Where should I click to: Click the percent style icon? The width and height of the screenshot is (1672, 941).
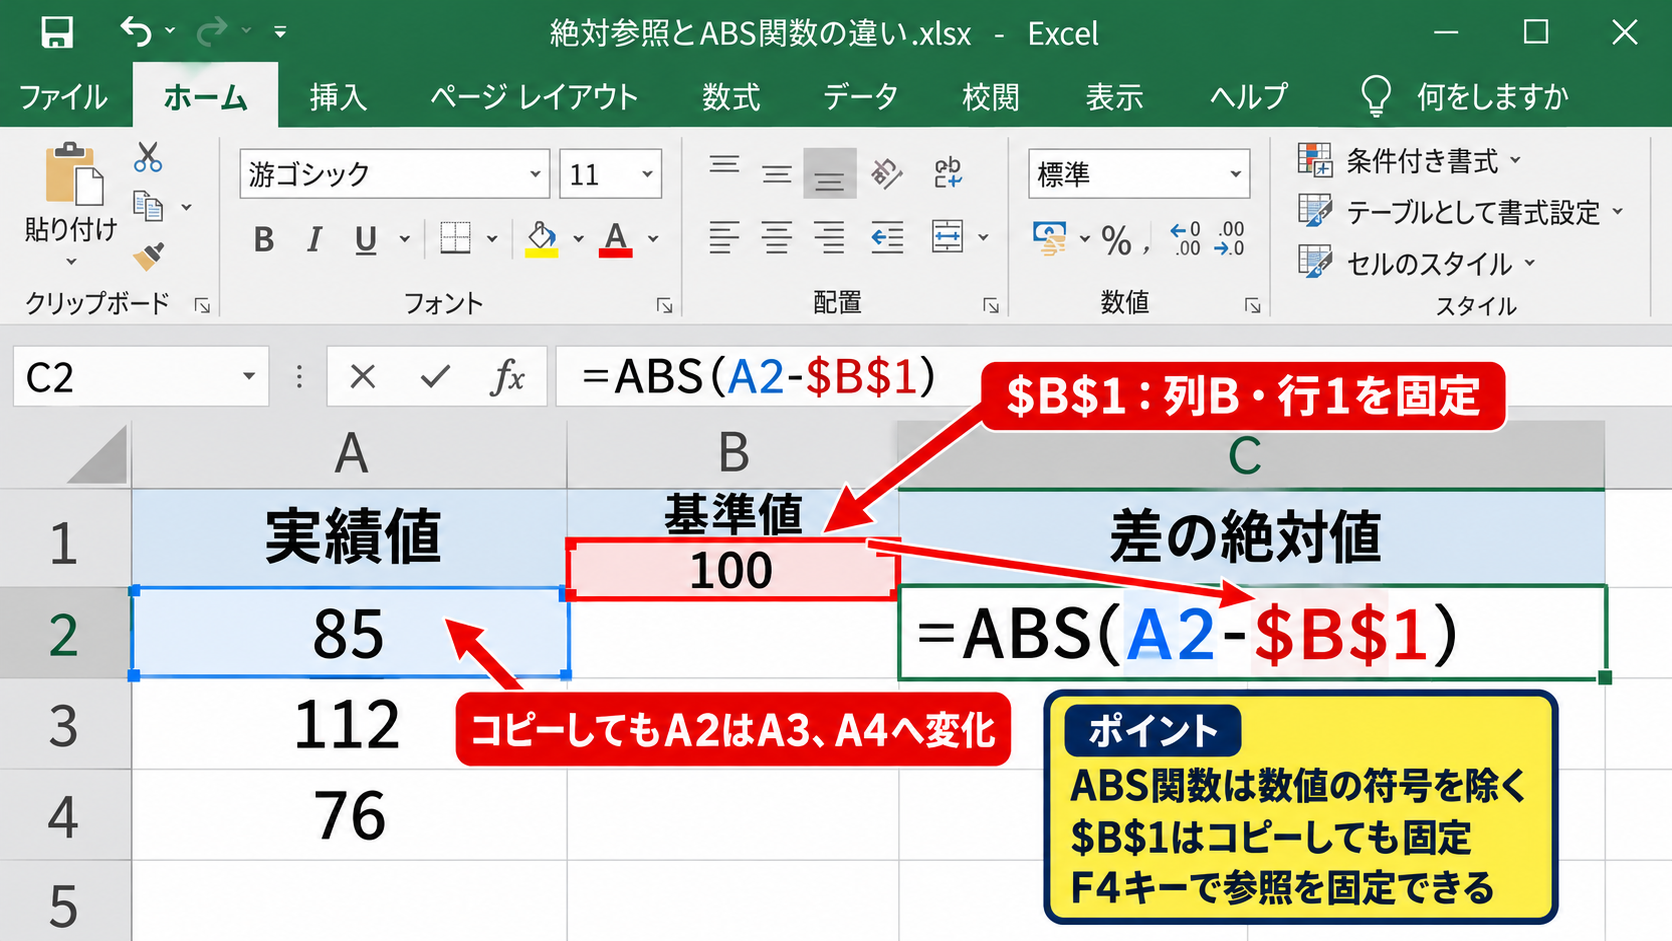click(1116, 240)
